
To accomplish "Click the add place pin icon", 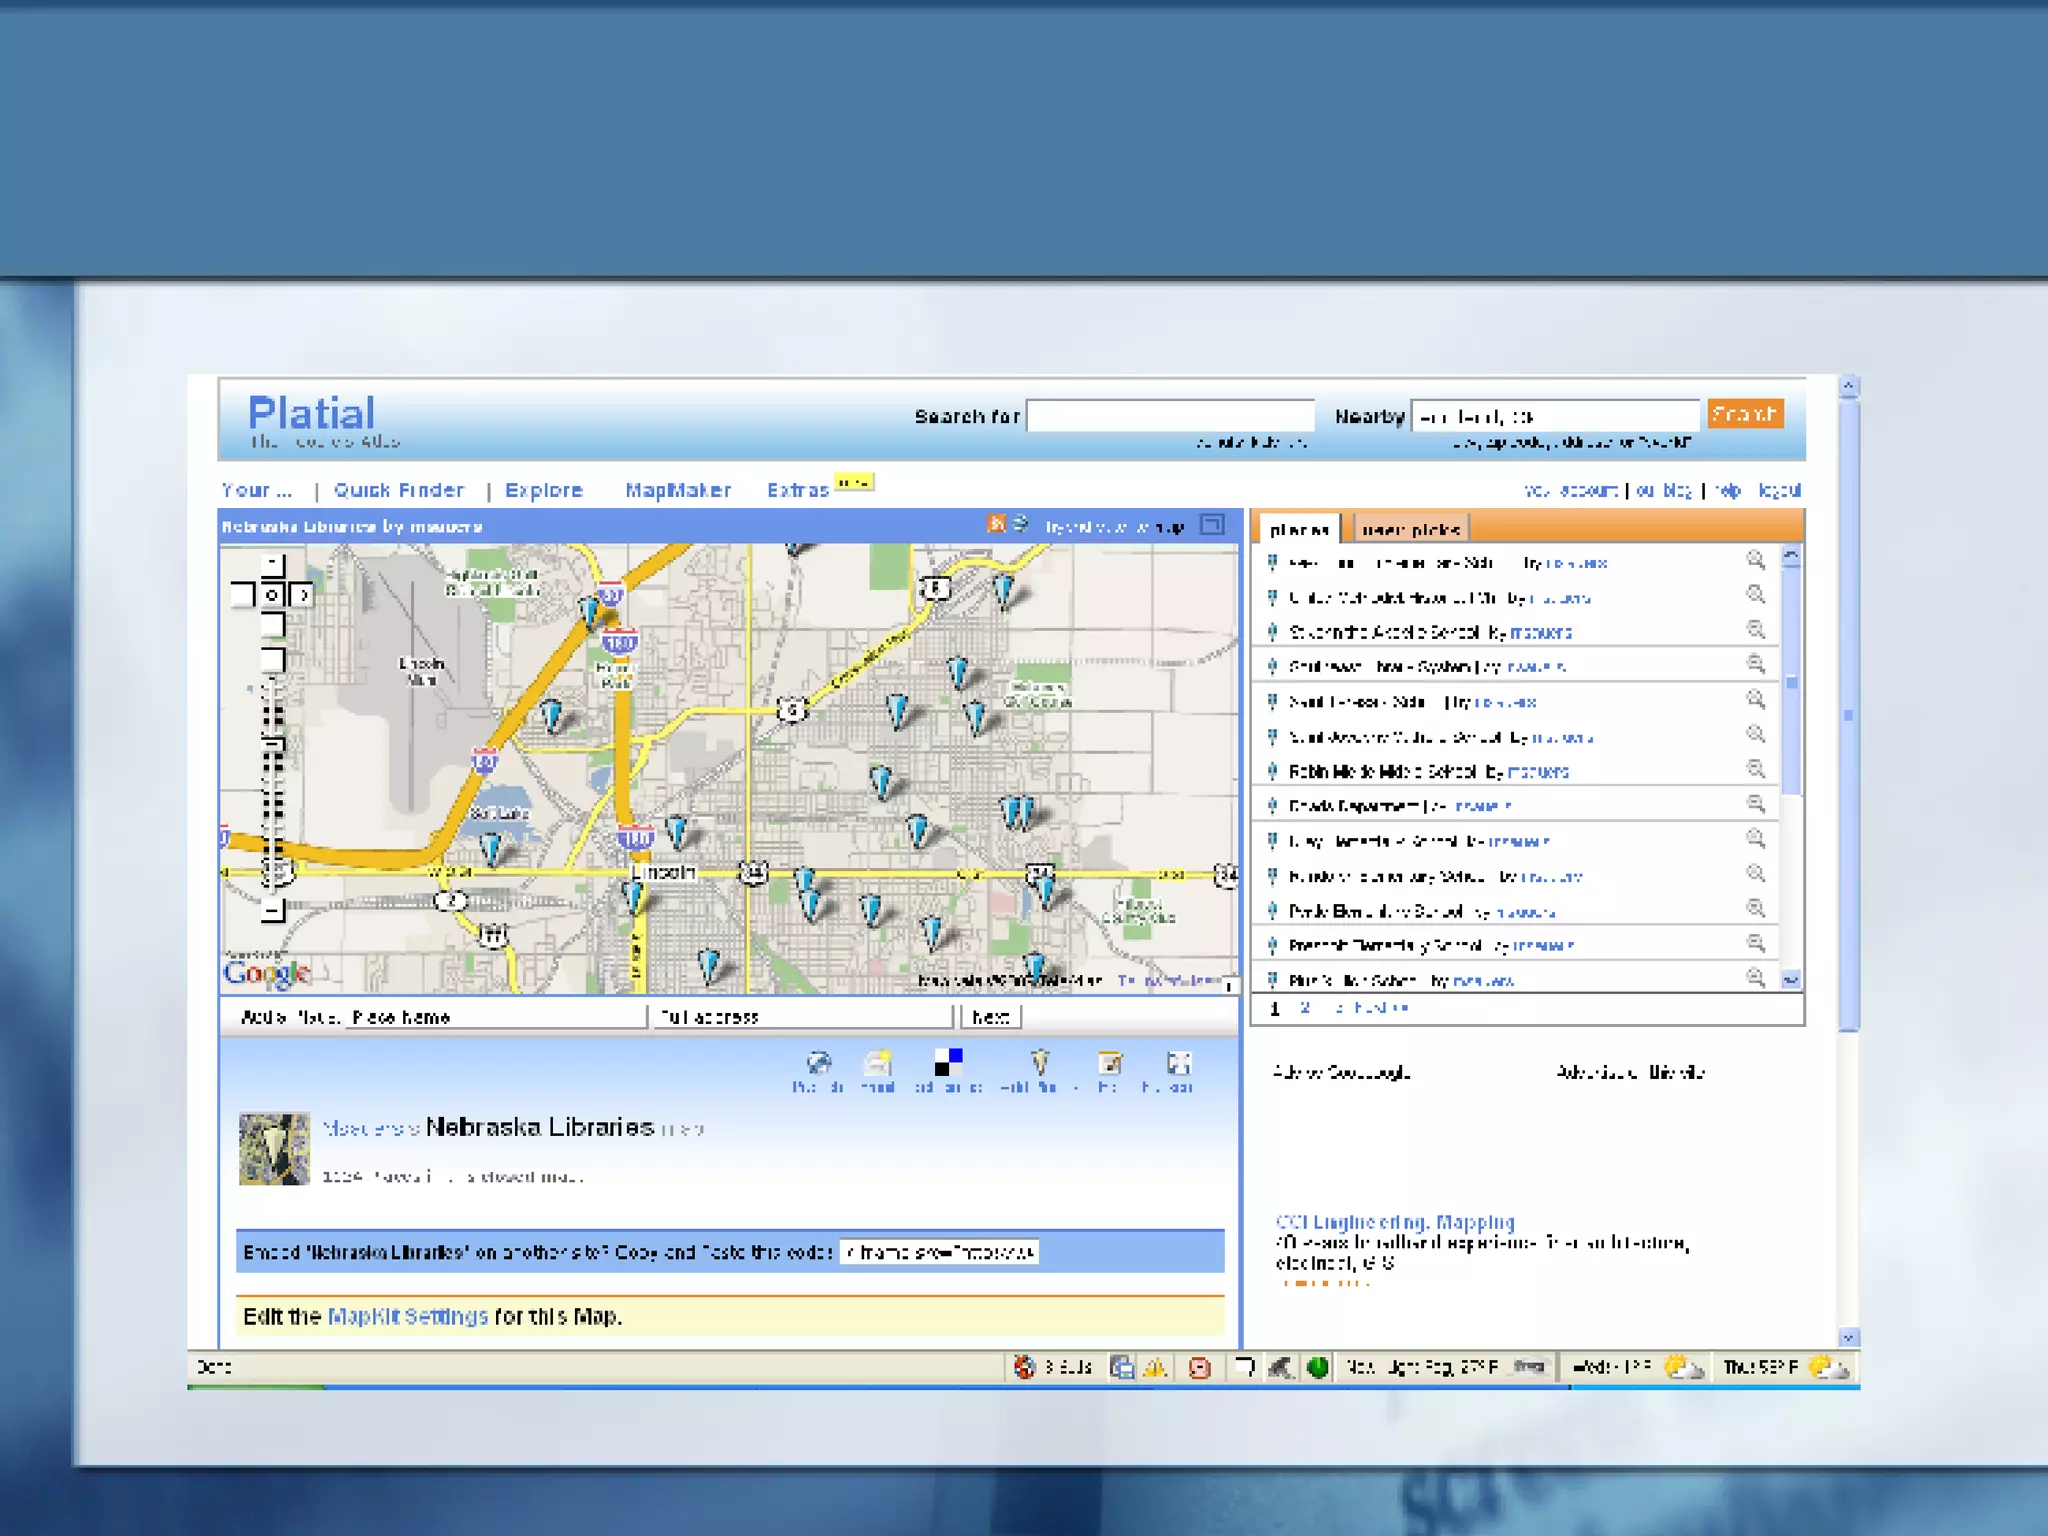I will pos(1040,1062).
